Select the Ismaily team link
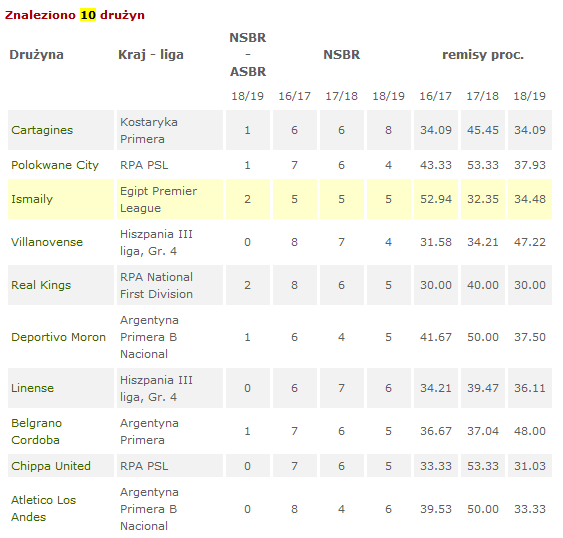 (32, 199)
